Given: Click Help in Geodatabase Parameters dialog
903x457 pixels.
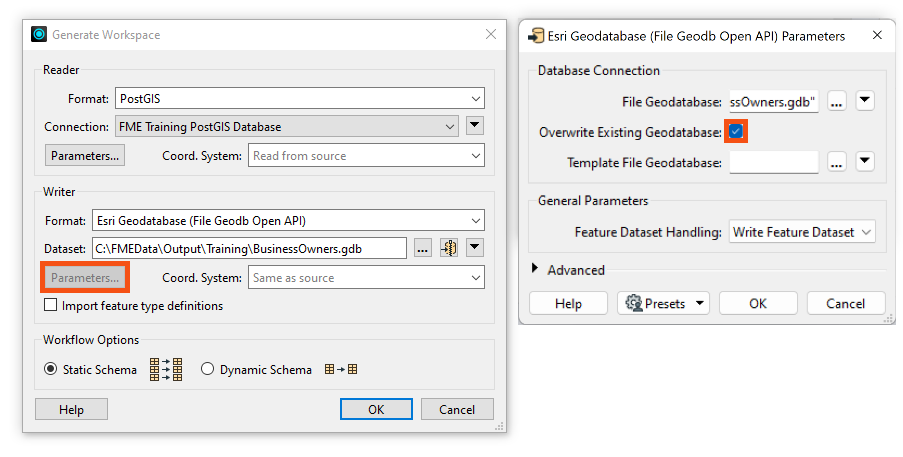Looking at the screenshot, I should [x=568, y=303].
